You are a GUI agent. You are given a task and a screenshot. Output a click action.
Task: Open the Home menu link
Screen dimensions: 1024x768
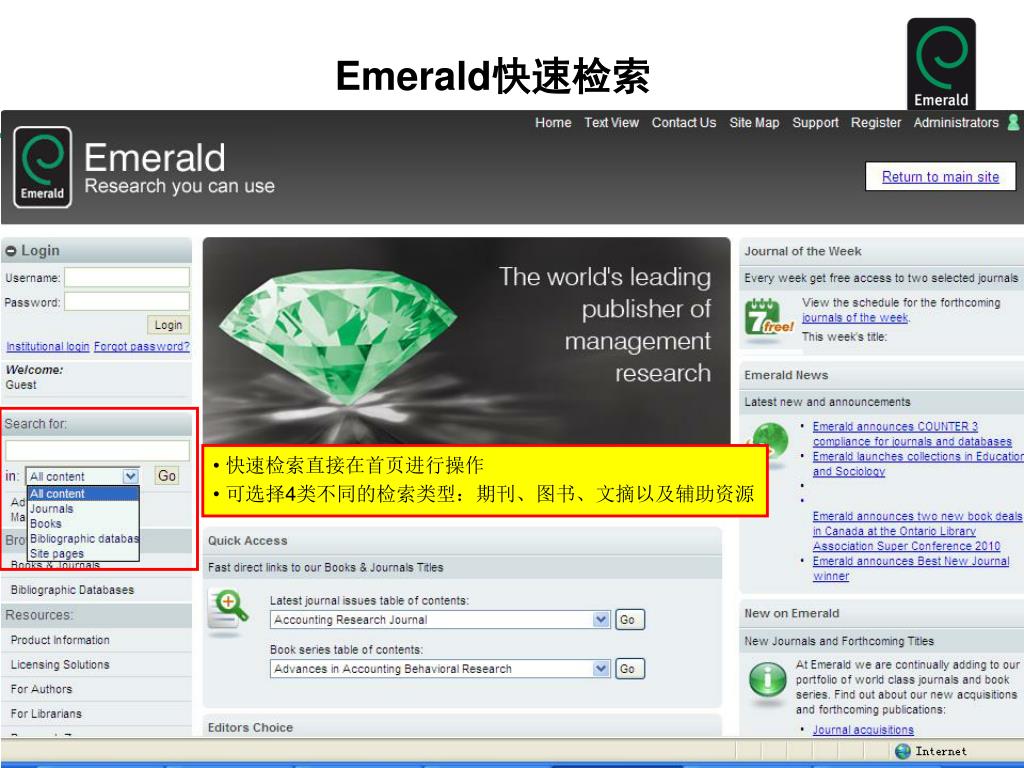(553, 123)
